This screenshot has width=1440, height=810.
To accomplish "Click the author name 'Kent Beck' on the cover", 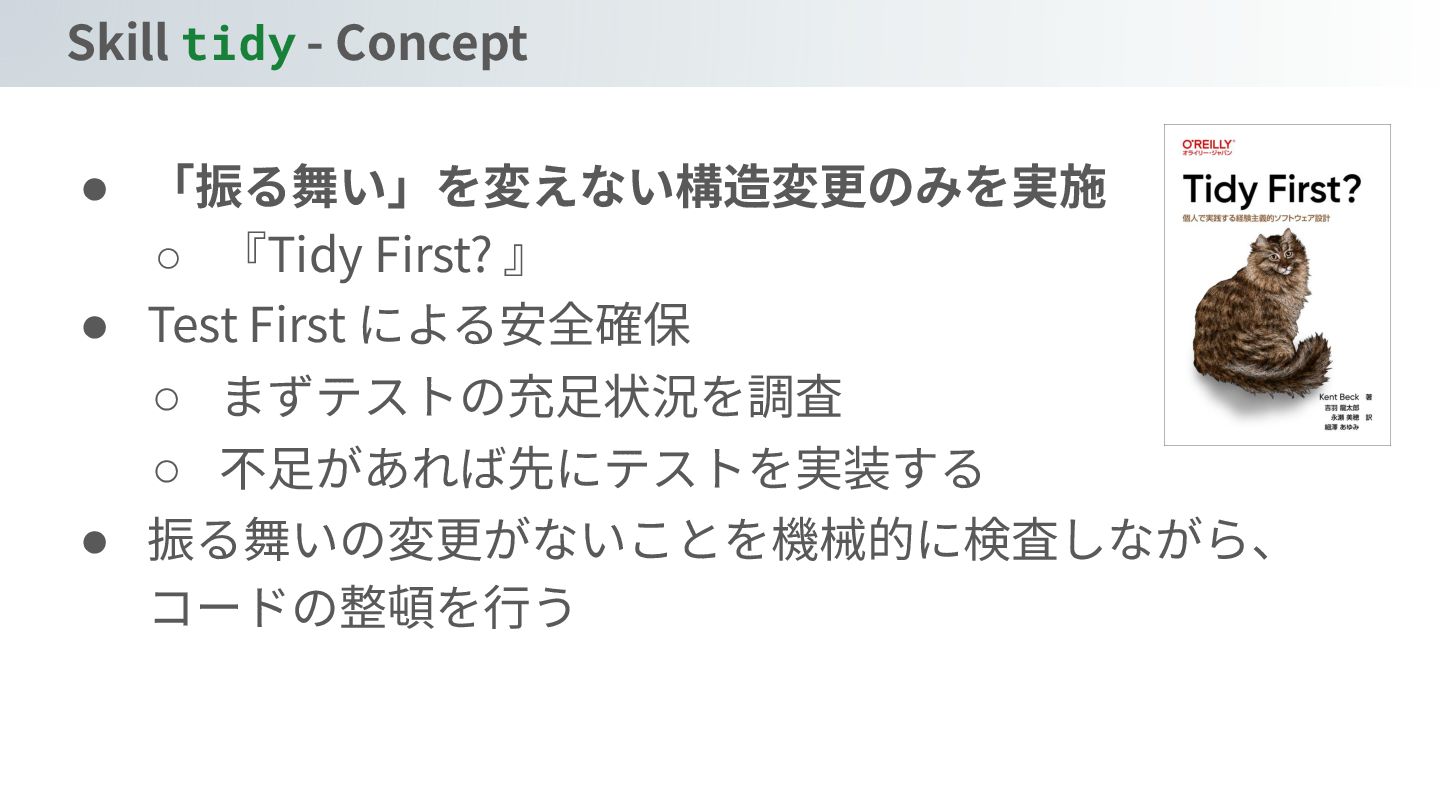I will (1339, 397).
